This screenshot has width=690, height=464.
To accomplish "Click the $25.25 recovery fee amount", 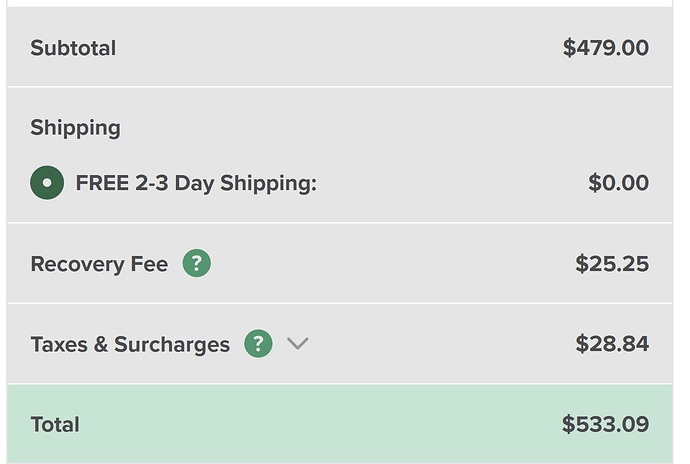I will point(611,264).
